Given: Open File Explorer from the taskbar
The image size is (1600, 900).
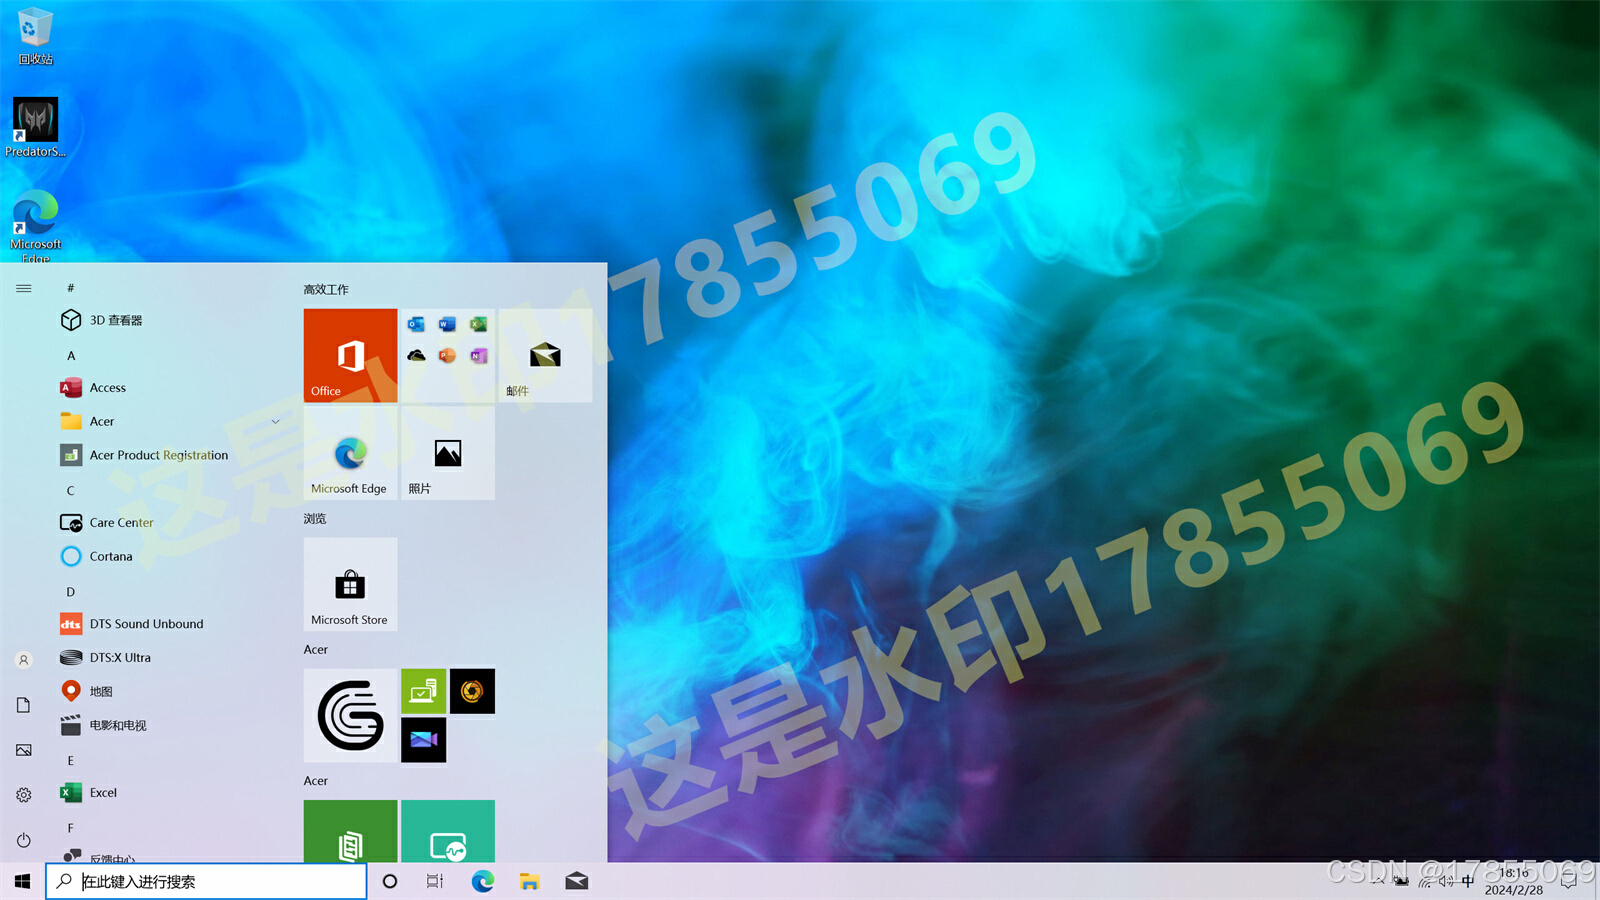Looking at the screenshot, I should [530, 881].
